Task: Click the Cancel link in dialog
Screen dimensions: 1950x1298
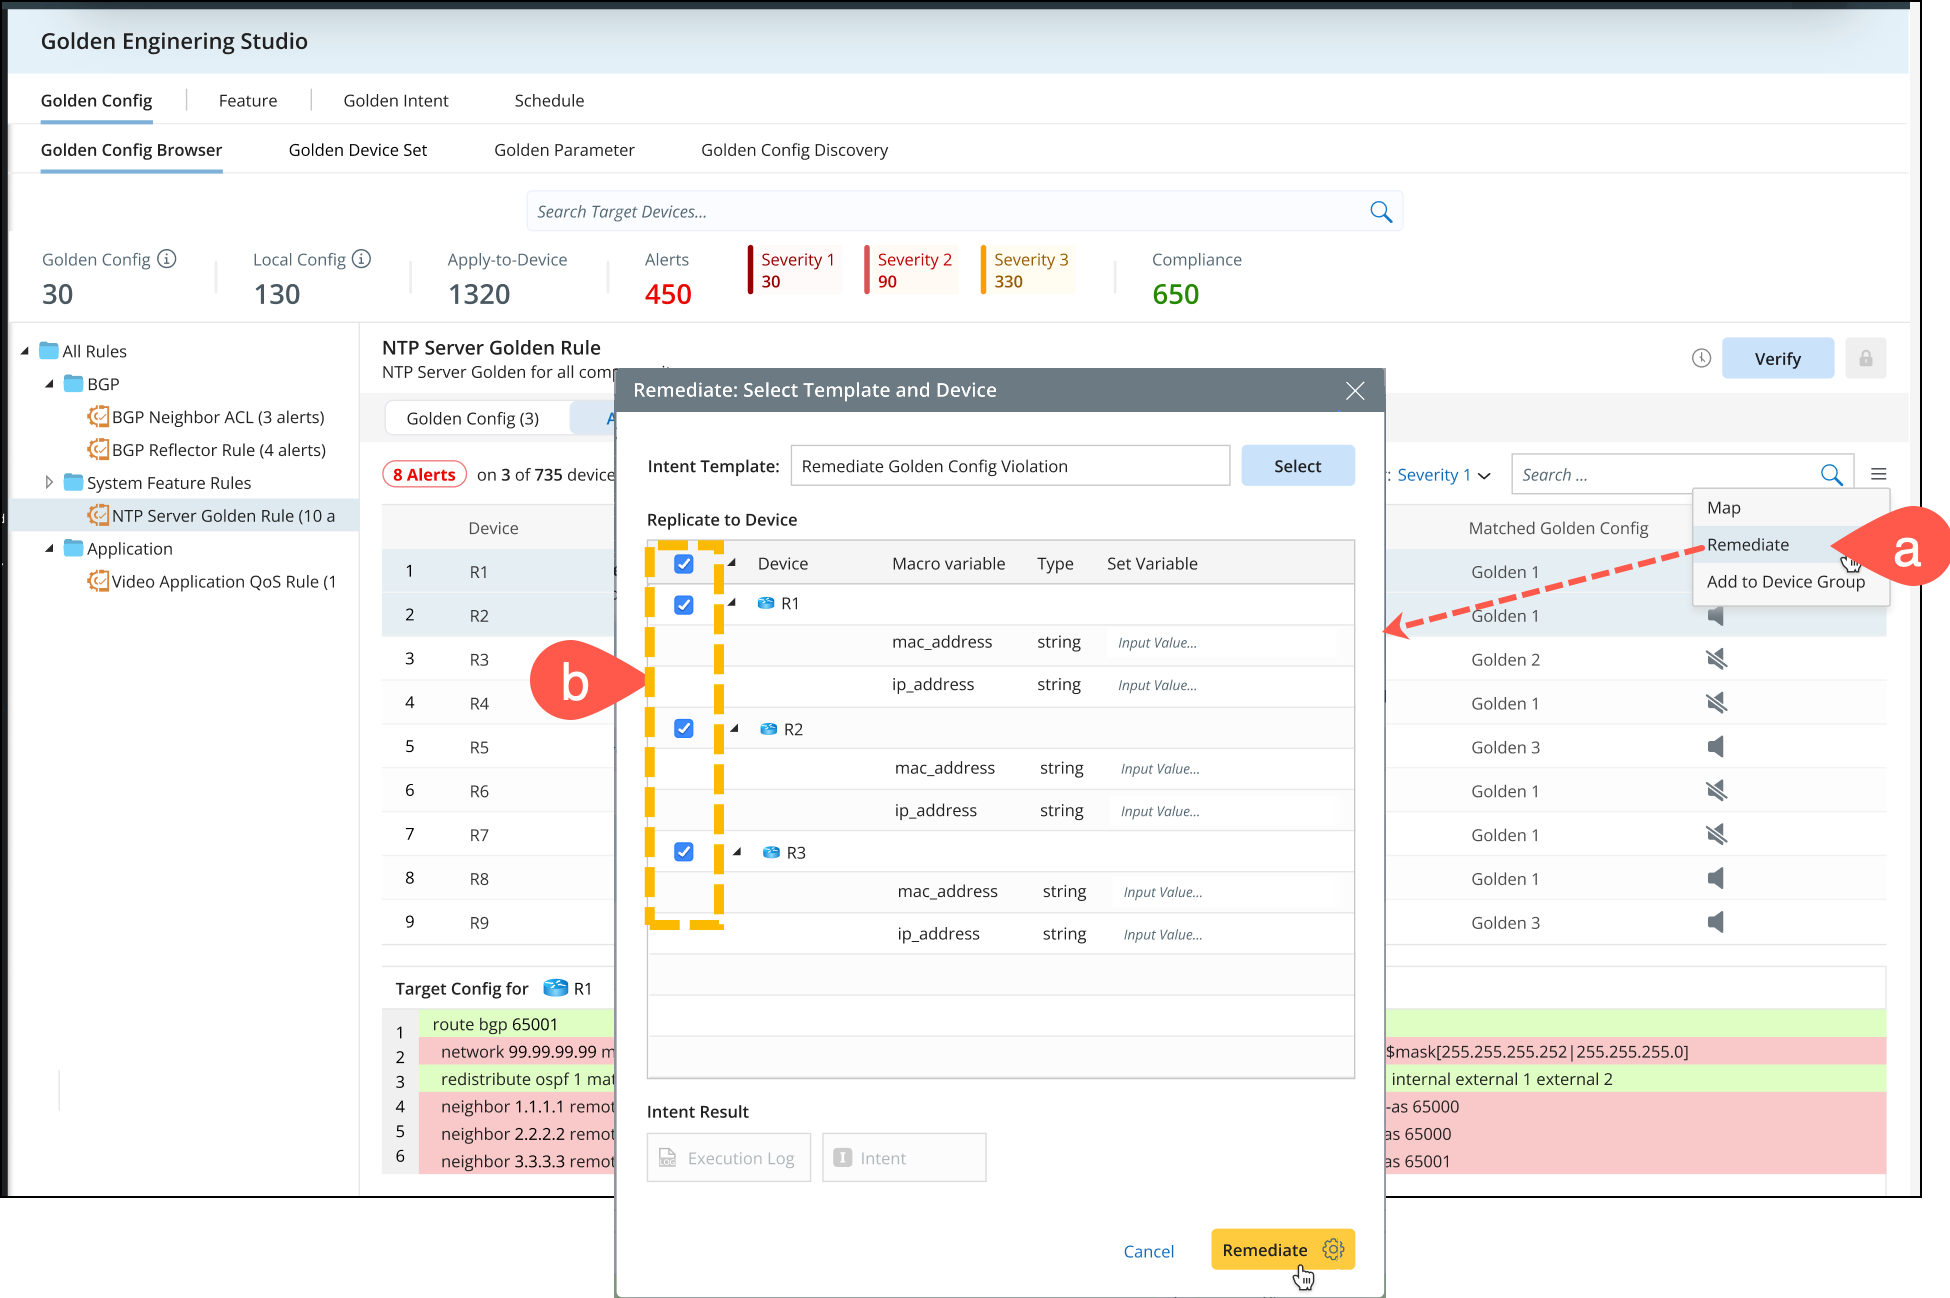Action: click(x=1148, y=1251)
